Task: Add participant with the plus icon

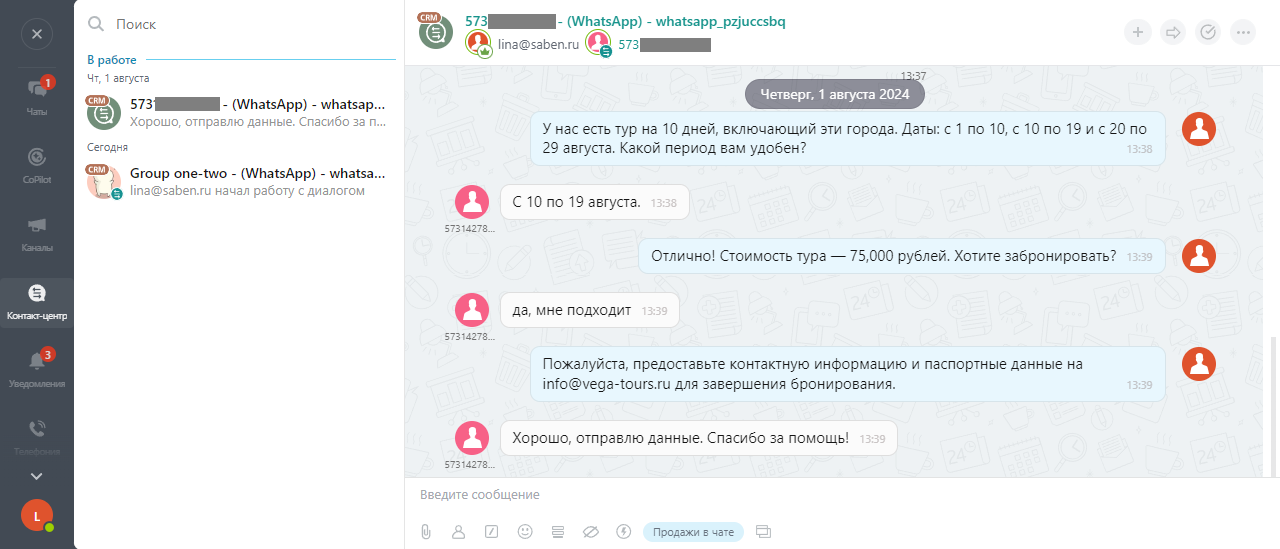Action: (x=1138, y=32)
